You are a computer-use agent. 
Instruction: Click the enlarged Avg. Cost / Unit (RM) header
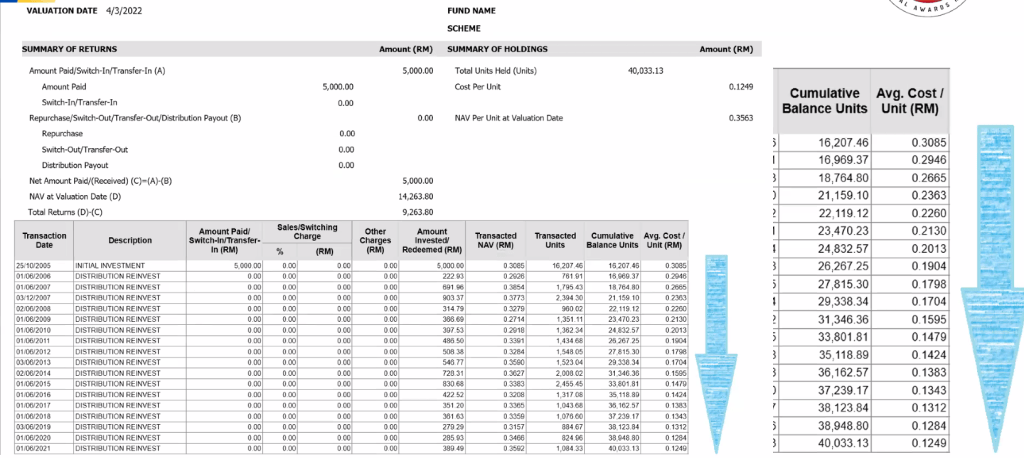914,100
